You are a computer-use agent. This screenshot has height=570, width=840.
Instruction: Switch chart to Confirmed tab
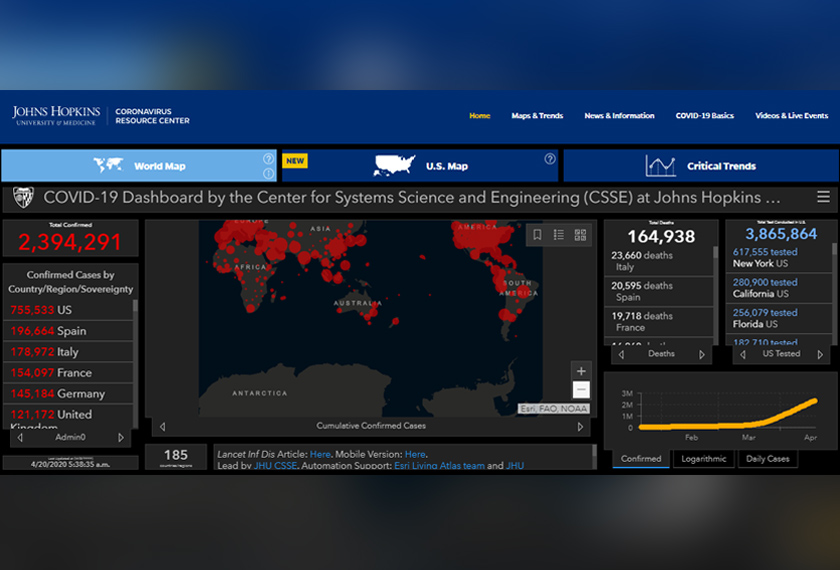click(x=641, y=459)
